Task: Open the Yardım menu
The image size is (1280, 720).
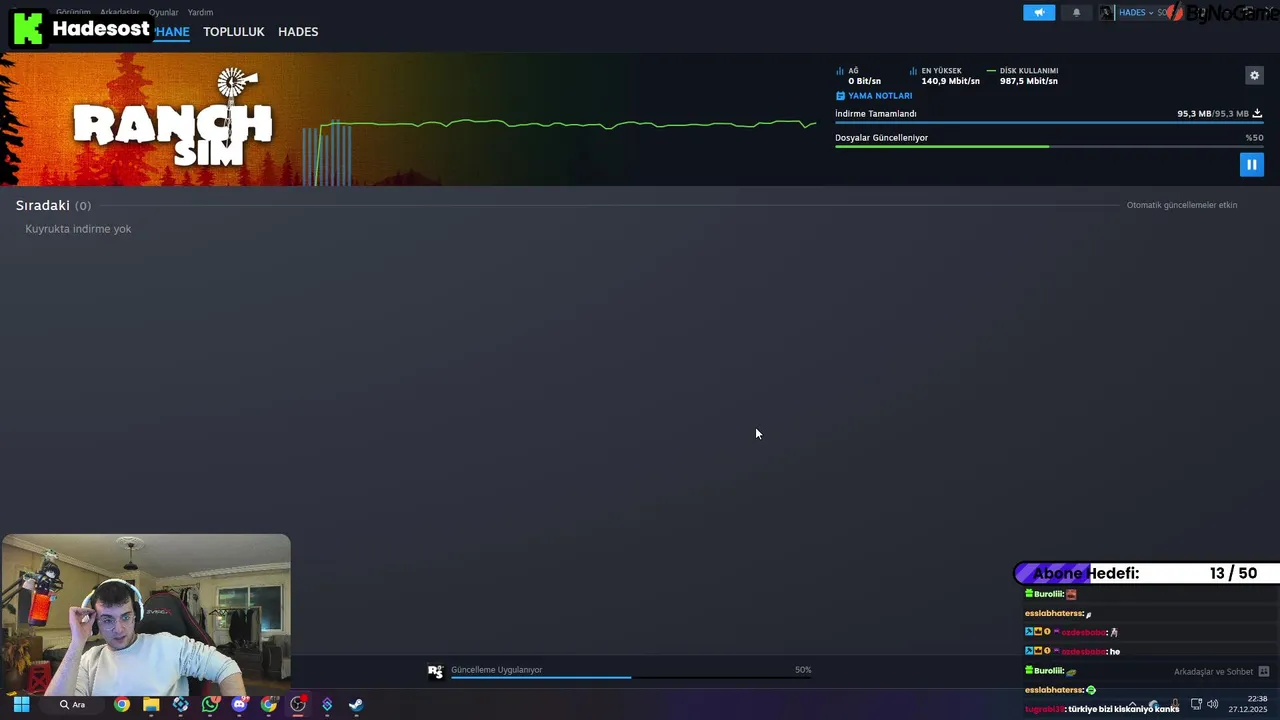Action: [x=201, y=12]
